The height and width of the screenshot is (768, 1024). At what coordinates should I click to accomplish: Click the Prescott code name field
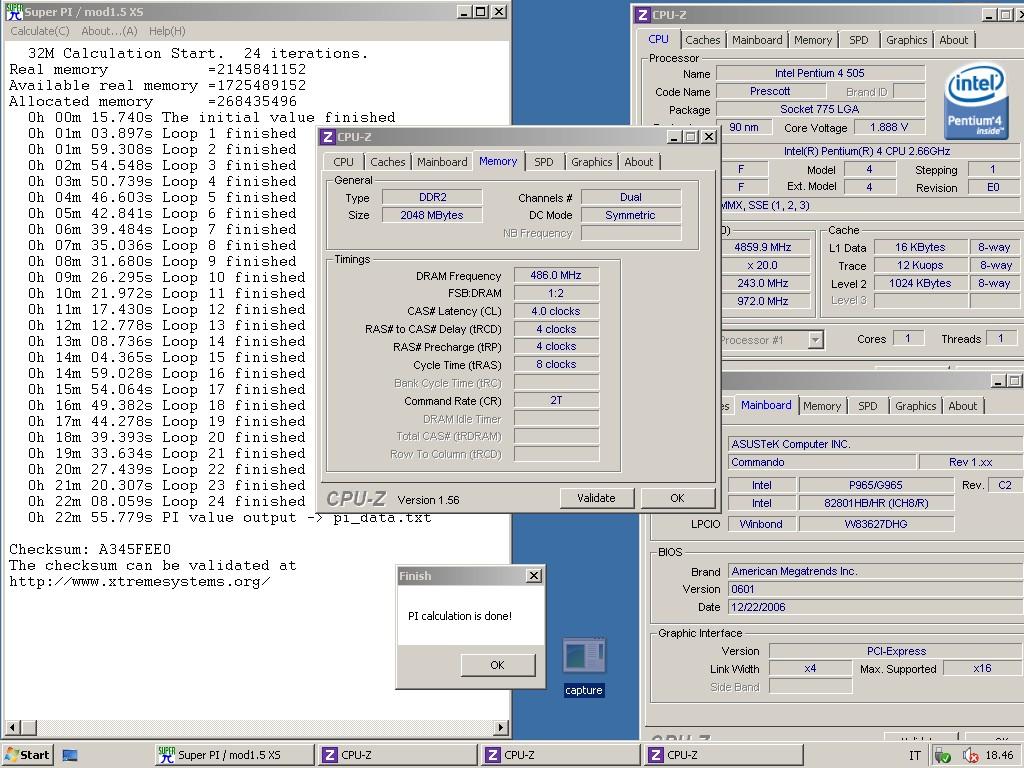(x=770, y=91)
